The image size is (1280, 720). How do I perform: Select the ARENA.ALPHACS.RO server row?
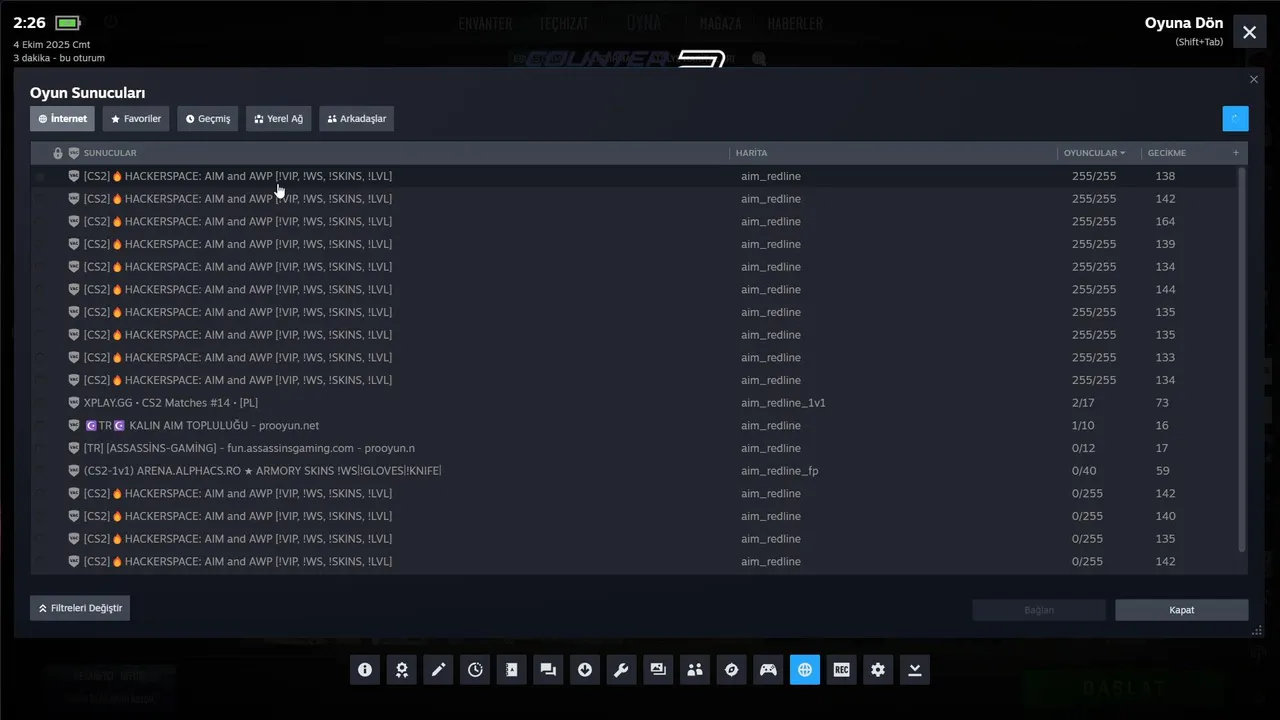click(633, 471)
